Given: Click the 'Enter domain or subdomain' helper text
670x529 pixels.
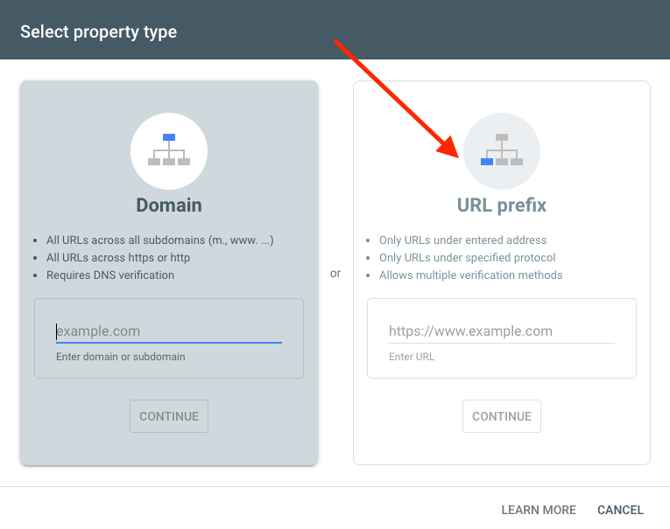Looking at the screenshot, I should coord(120,356).
